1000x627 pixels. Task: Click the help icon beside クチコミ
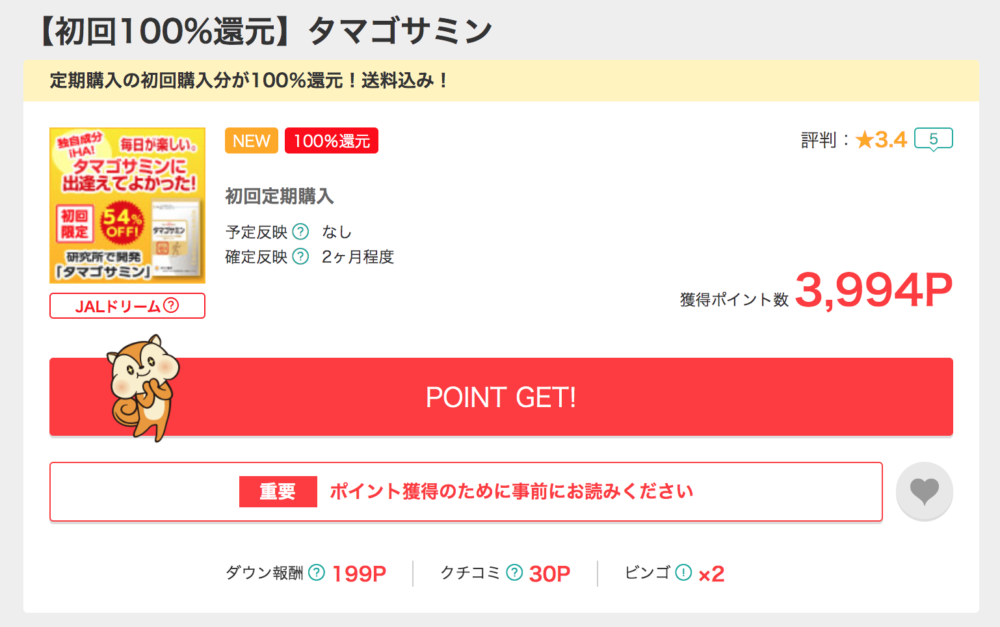514,573
